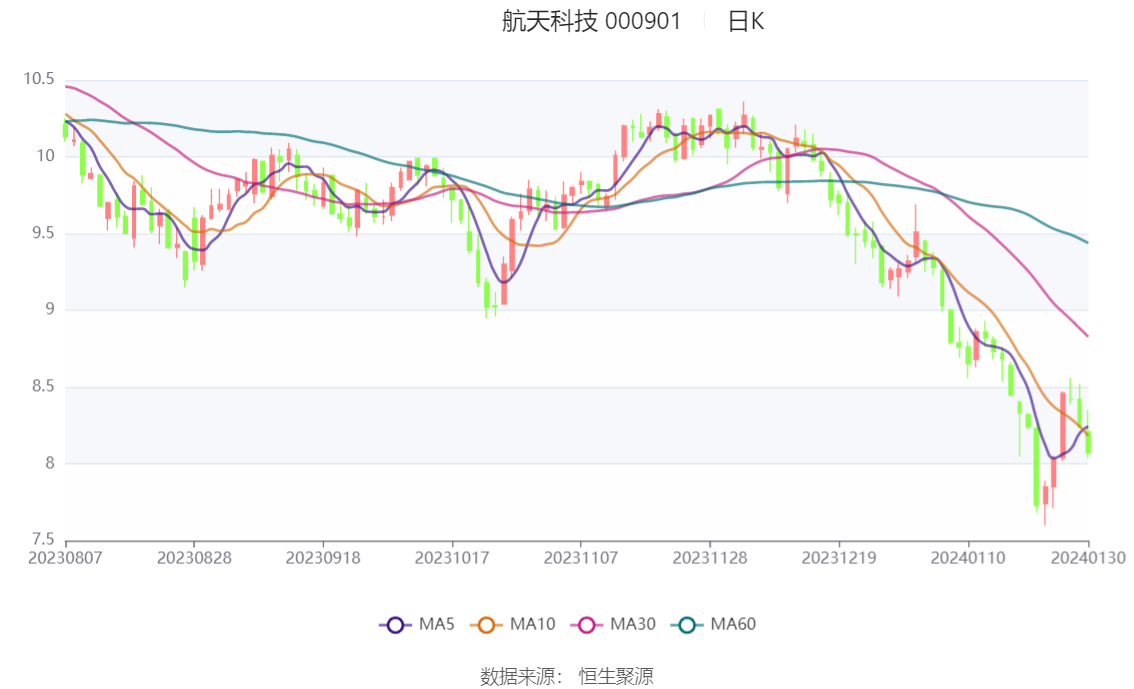Select the 日K label in the title

(745, 21)
